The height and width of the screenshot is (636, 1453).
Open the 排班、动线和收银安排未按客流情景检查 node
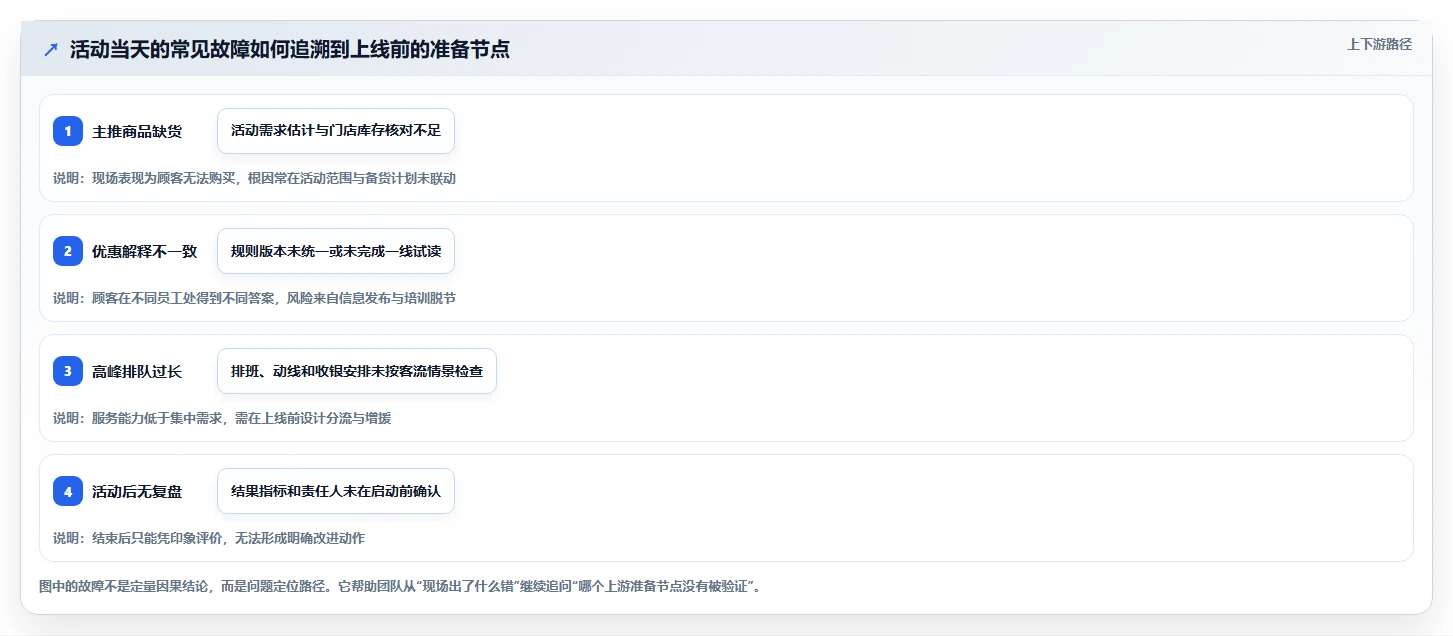point(357,371)
